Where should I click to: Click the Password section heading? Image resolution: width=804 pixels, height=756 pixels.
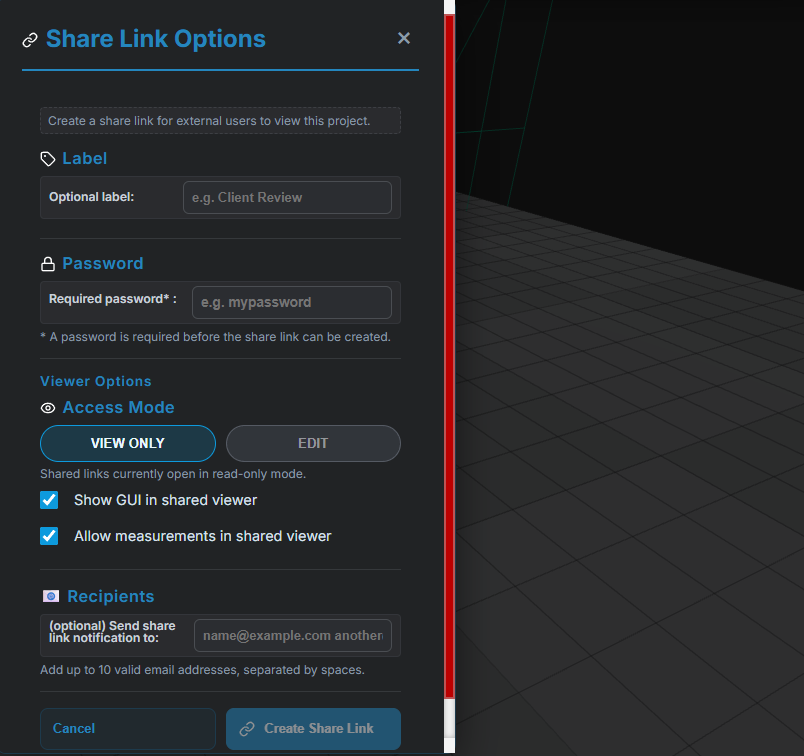102,262
